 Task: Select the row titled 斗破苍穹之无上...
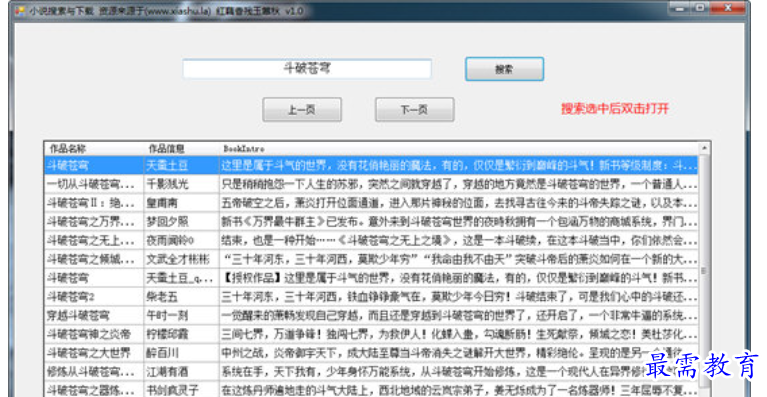371,241
